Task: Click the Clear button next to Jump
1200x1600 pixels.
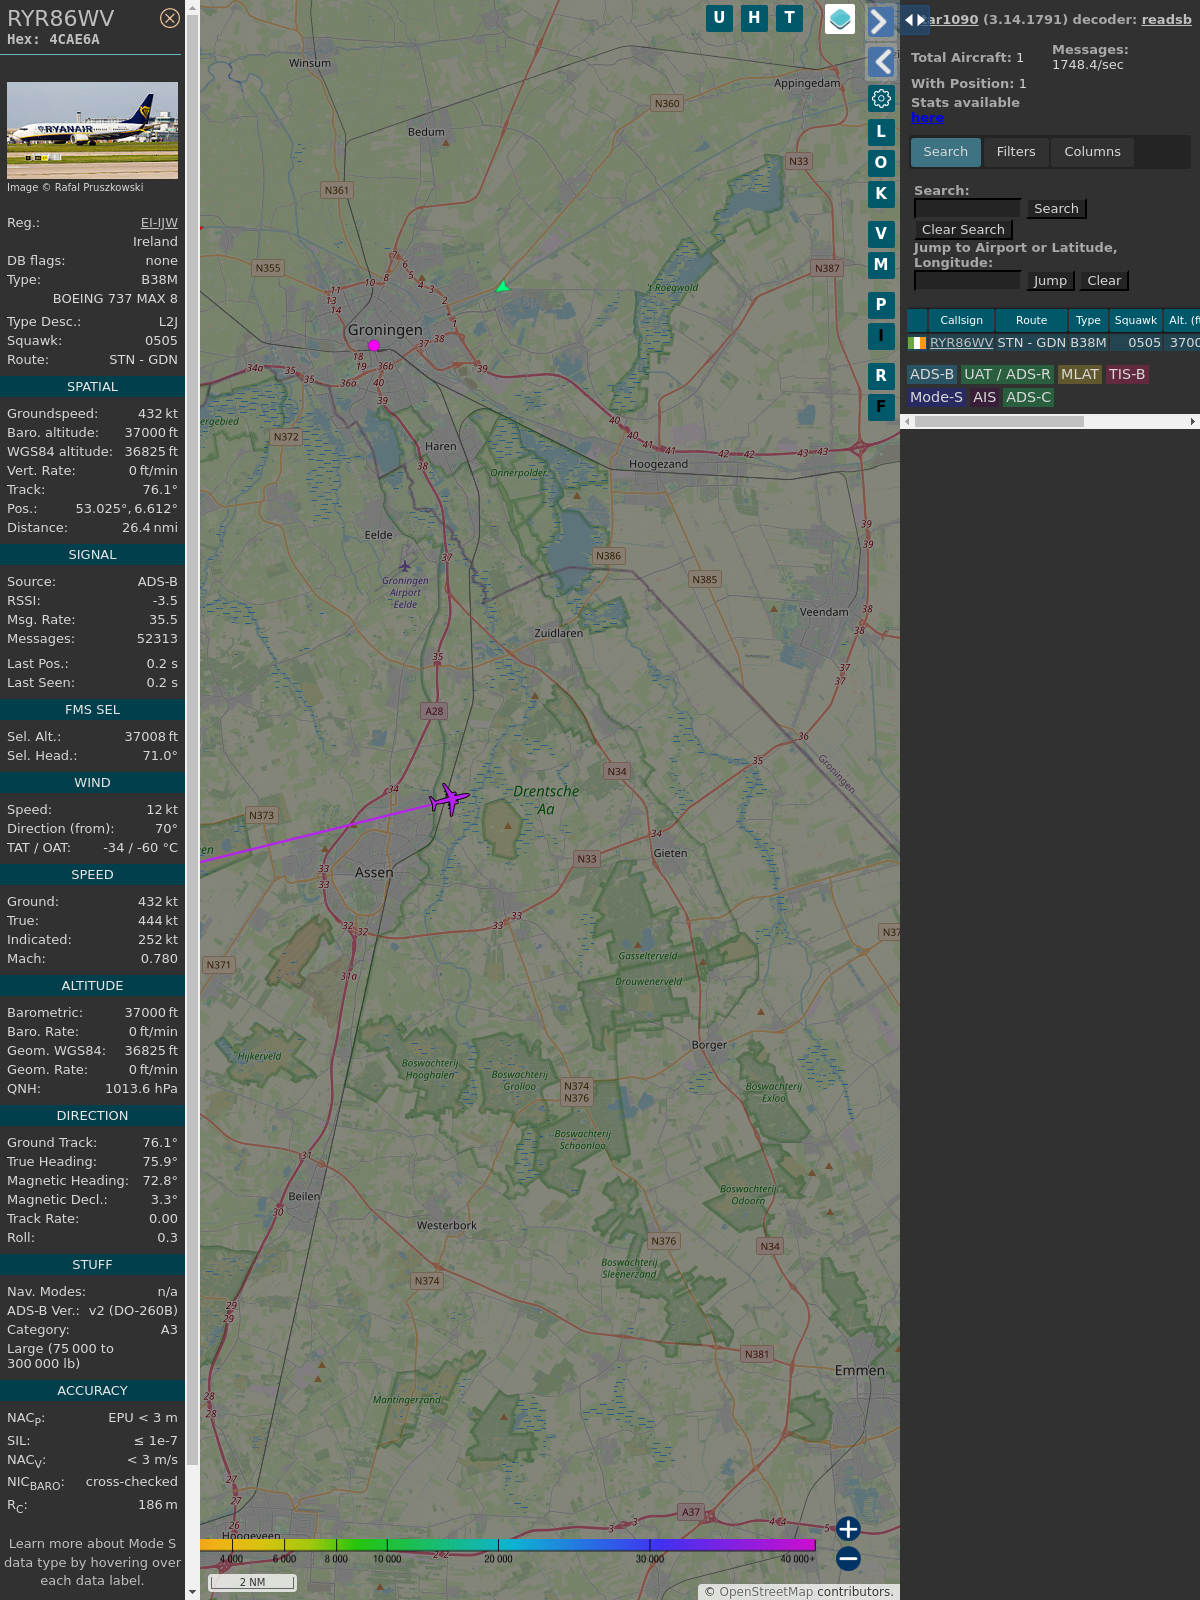Action: tap(1104, 281)
